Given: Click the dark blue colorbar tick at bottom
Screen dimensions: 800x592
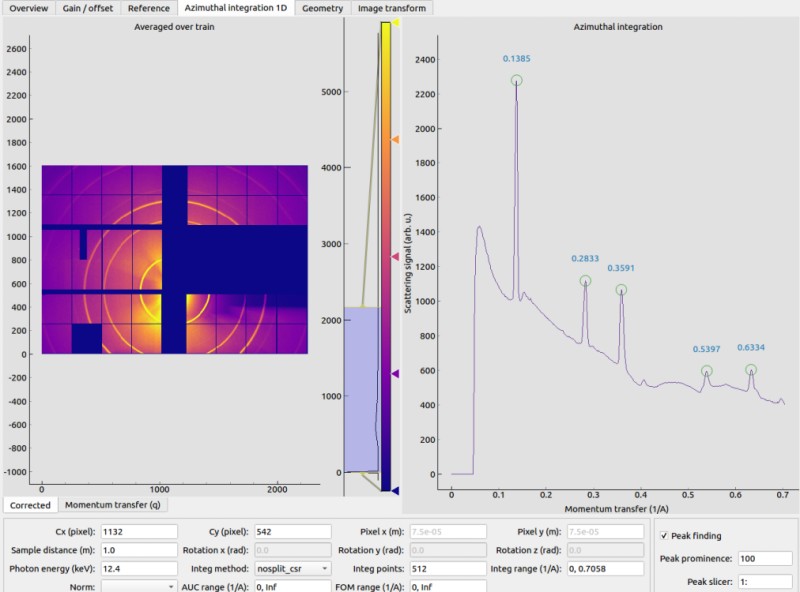Looking at the screenshot, I should point(395,491).
